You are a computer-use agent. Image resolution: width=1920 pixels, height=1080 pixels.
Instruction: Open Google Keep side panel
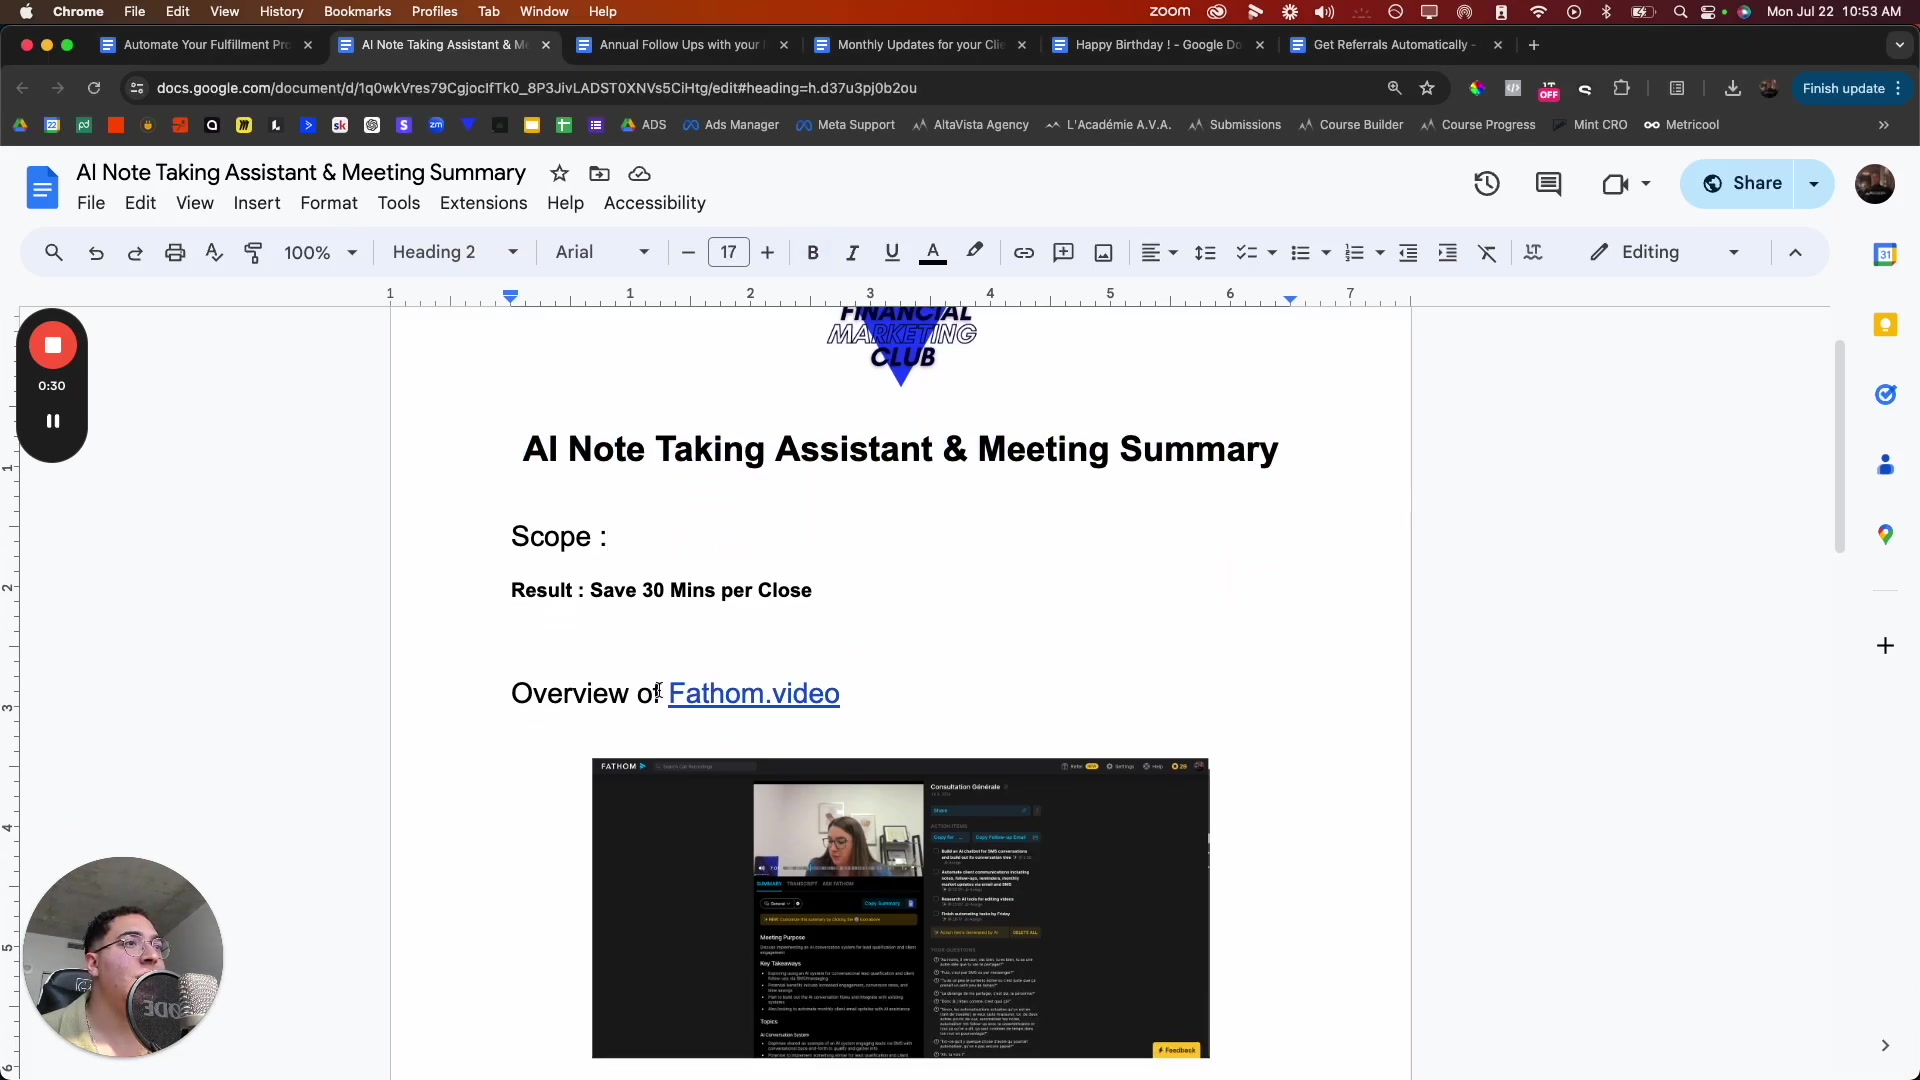click(1885, 325)
